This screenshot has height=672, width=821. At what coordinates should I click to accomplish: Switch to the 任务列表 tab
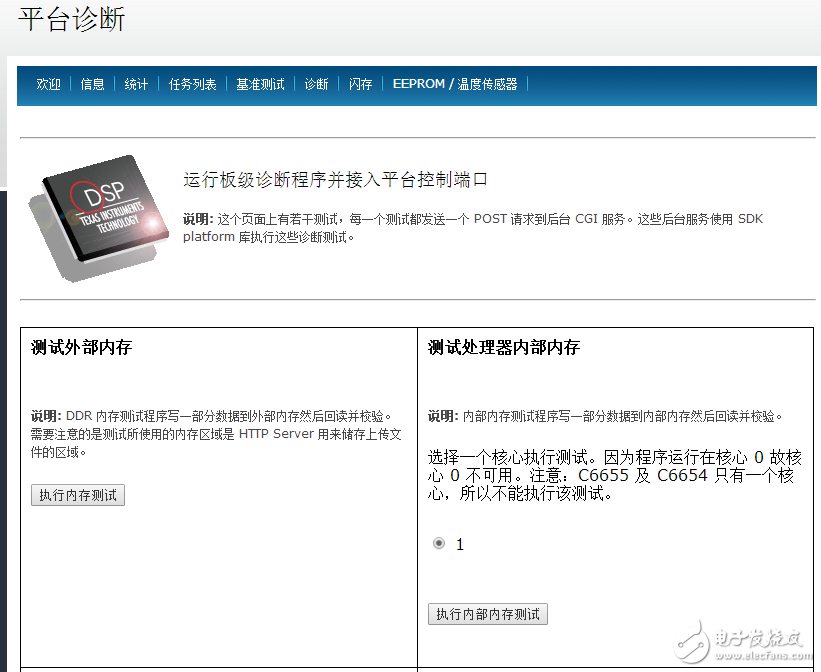coord(192,84)
